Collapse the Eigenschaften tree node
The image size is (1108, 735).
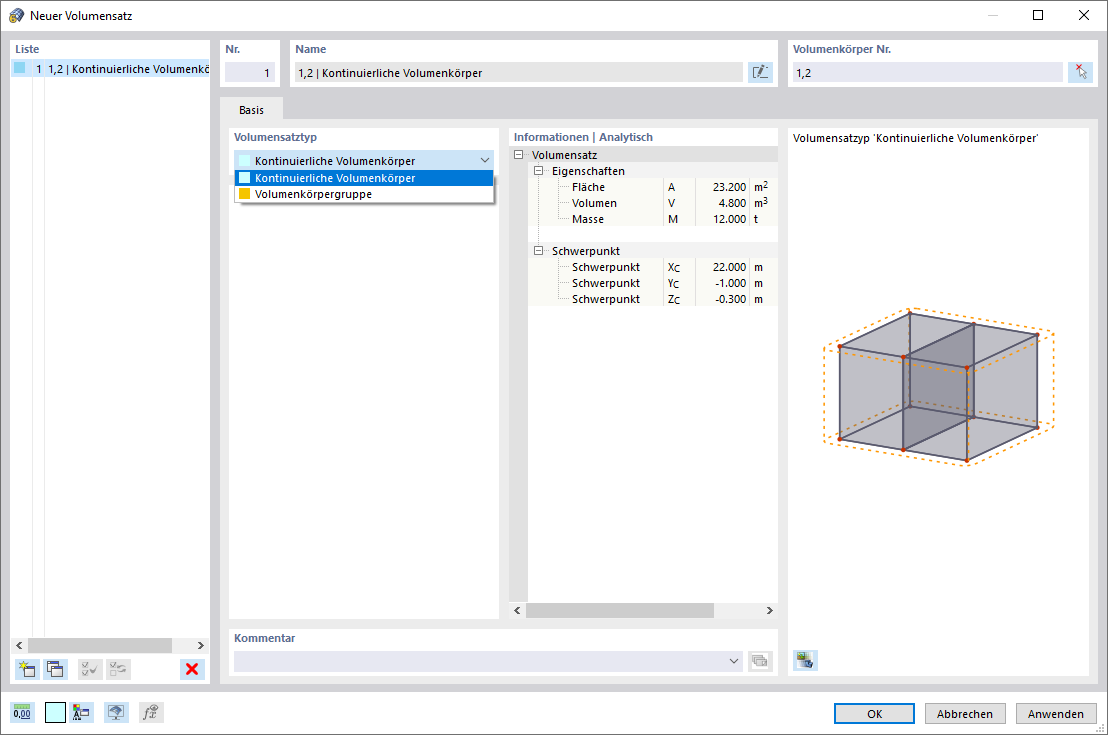tap(538, 171)
